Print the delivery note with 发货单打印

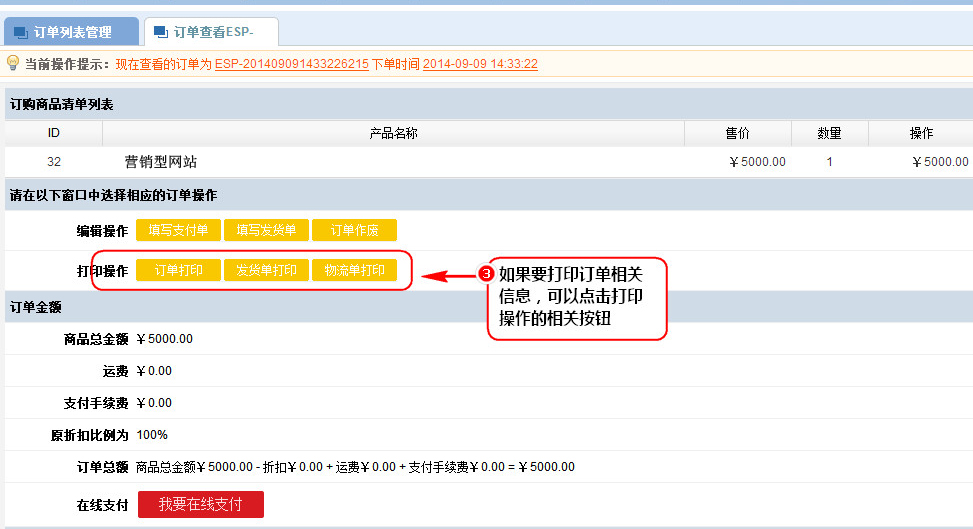pyautogui.click(x=266, y=270)
